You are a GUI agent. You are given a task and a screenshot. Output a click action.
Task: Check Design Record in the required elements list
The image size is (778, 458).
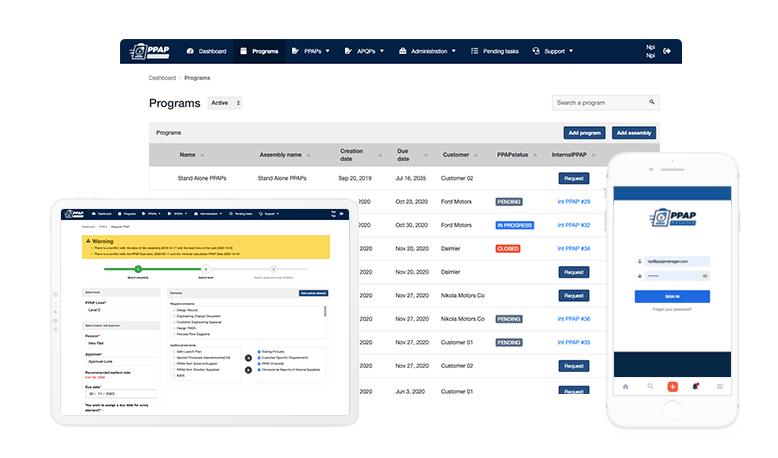point(174,310)
